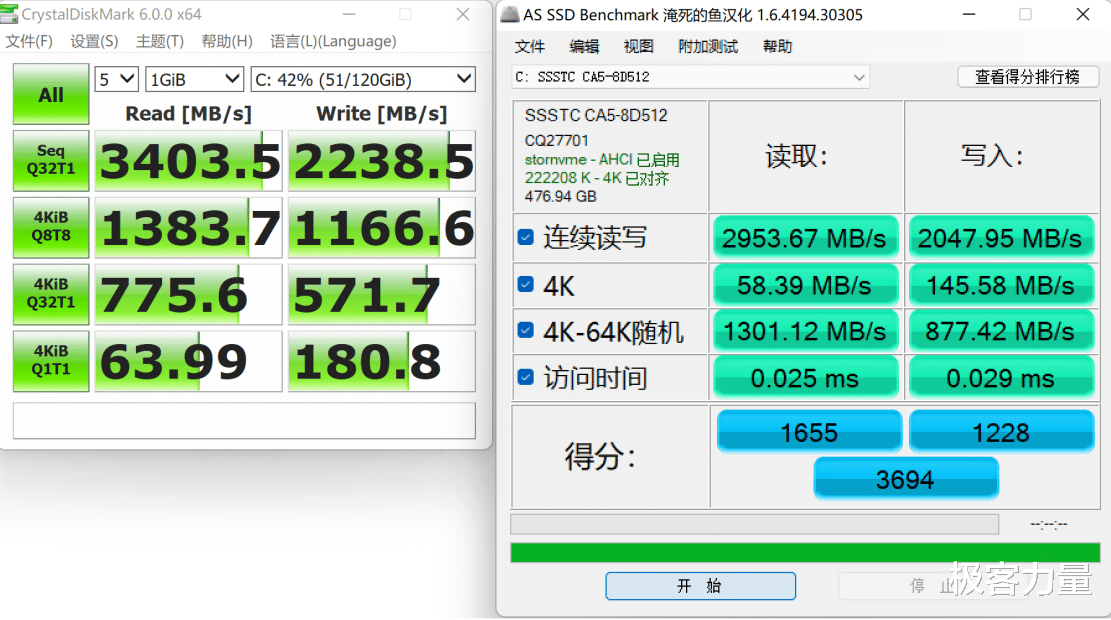The width and height of the screenshot is (1111, 620).
Task: Select the 4KiB Q1T1 write value 180.8
Action: pos(382,361)
